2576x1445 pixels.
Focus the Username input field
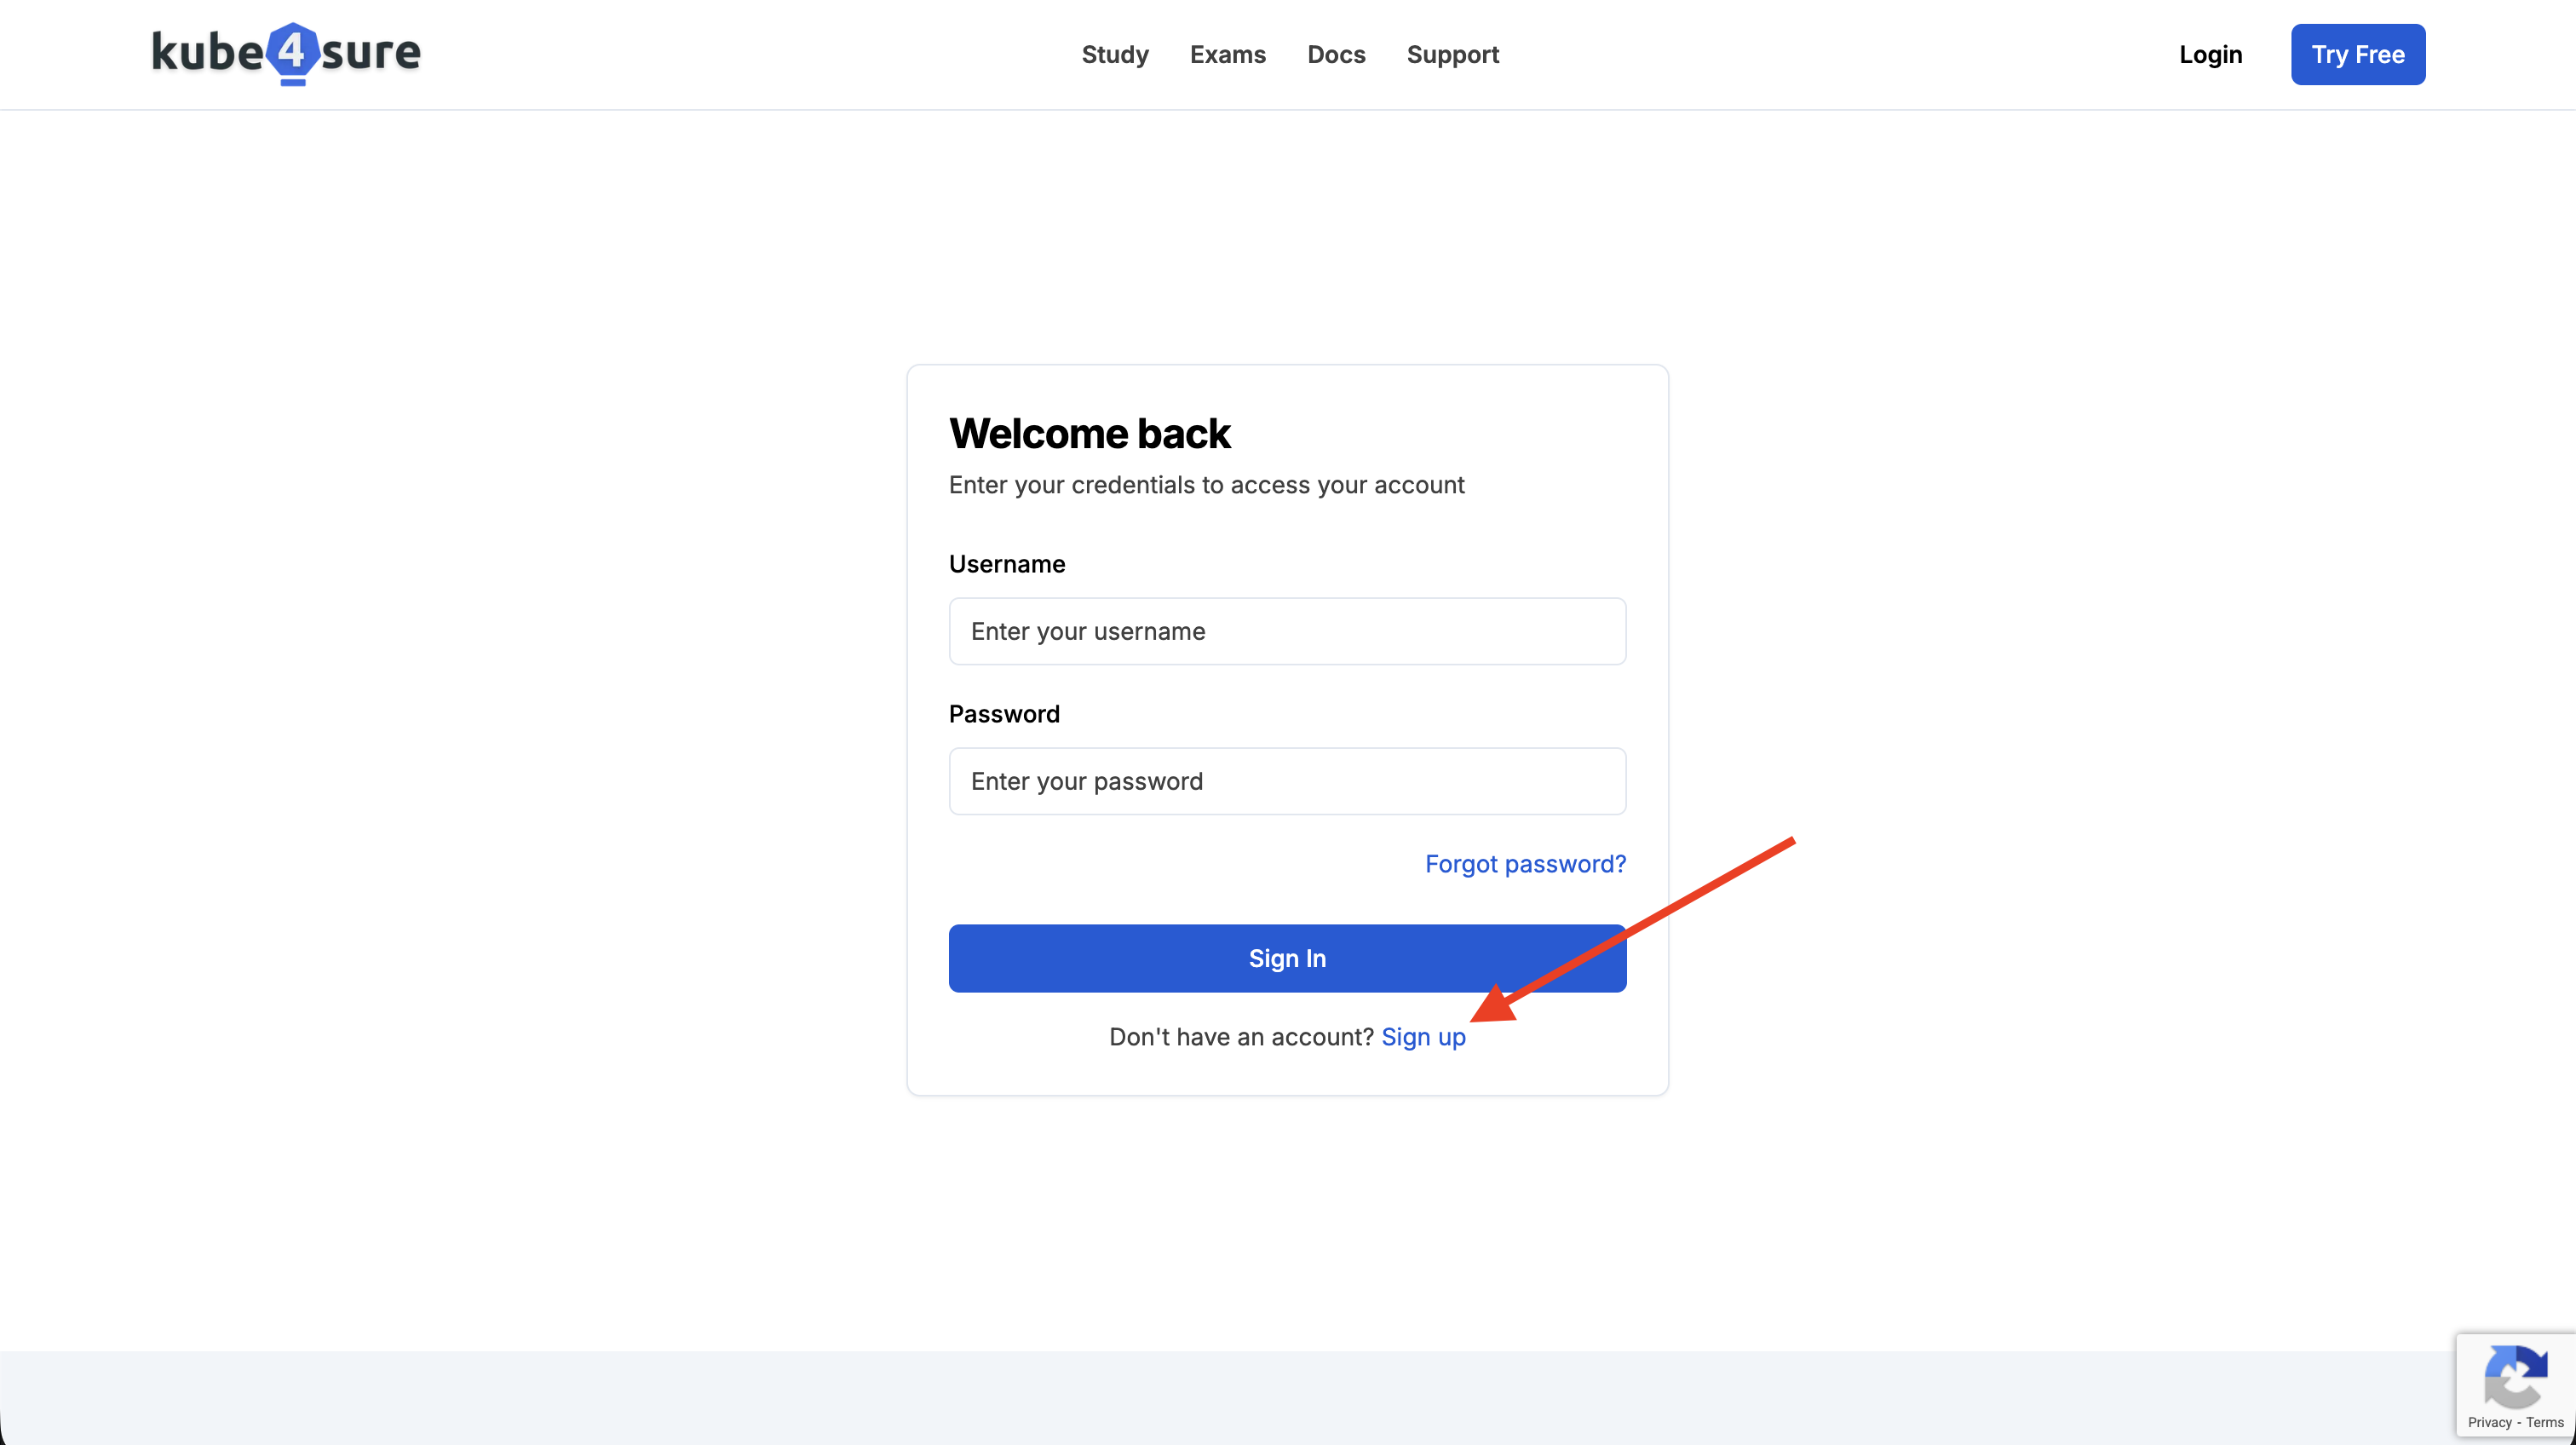1287,631
